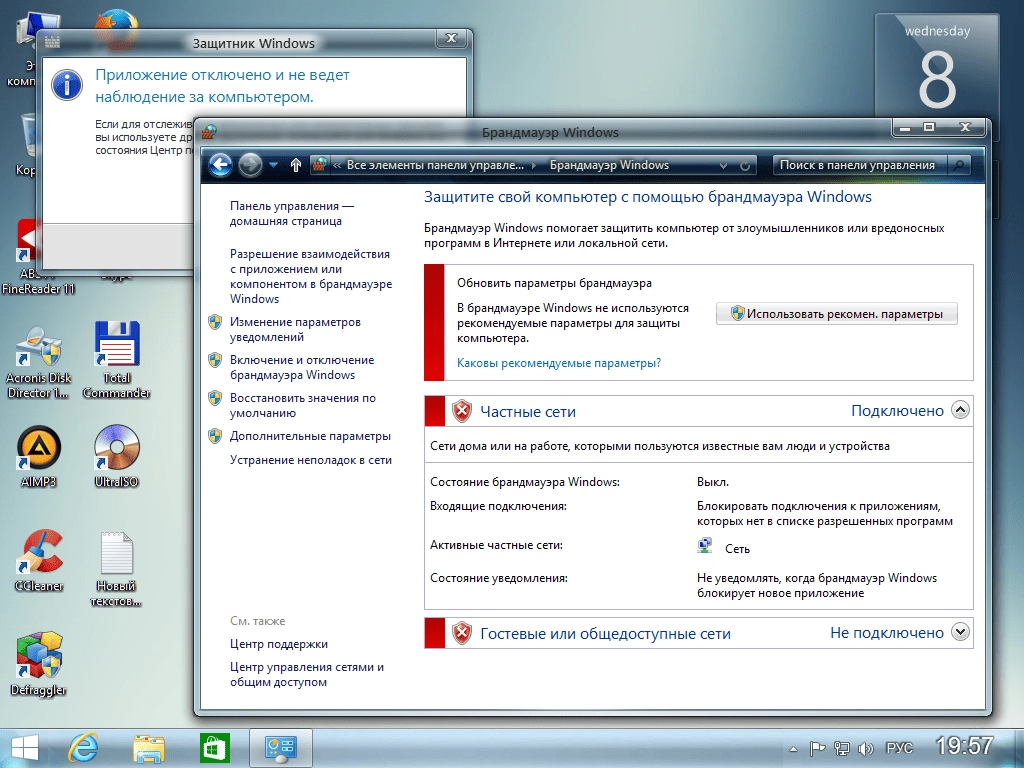
Task: Click the network icon beside 'Сеть'
Action: pos(705,546)
